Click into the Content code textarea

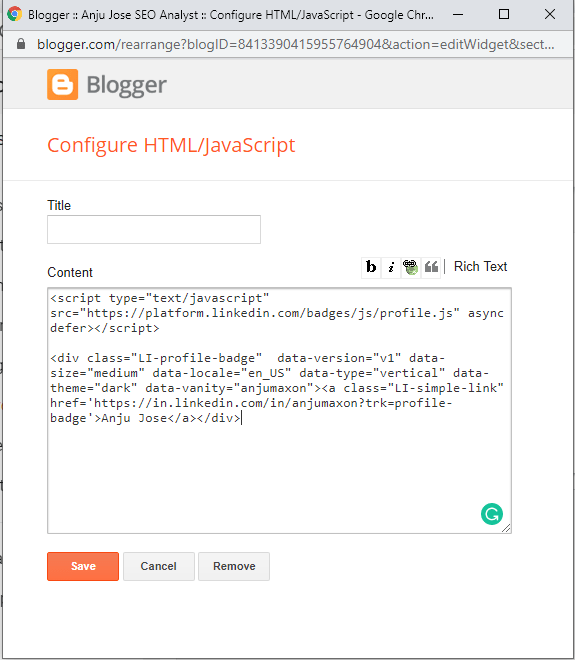click(280, 410)
